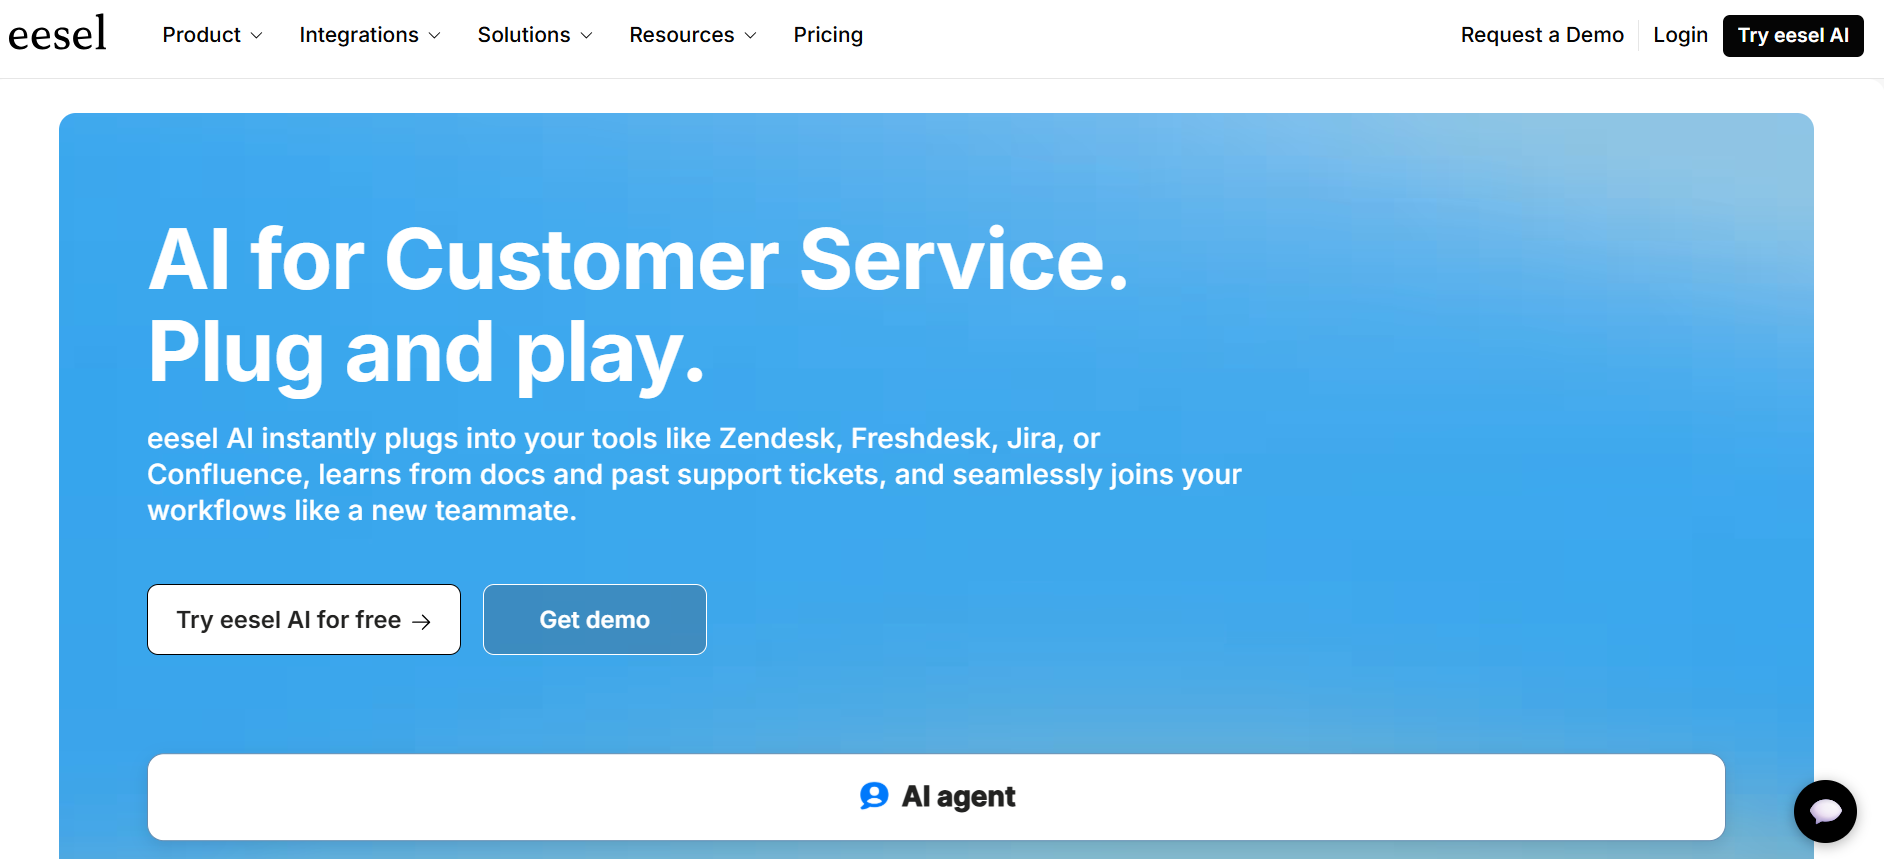The width and height of the screenshot is (1884, 859).
Task: Select the AI agent tab
Action: pos(936,797)
